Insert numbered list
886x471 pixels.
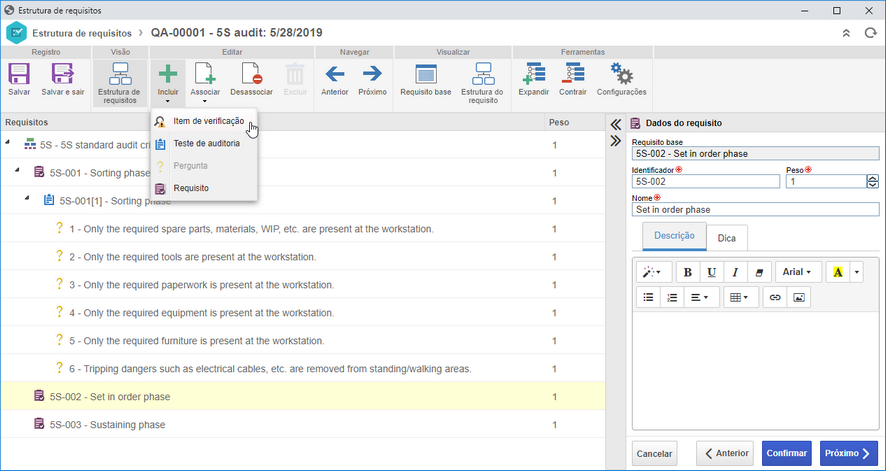pos(672,297)
